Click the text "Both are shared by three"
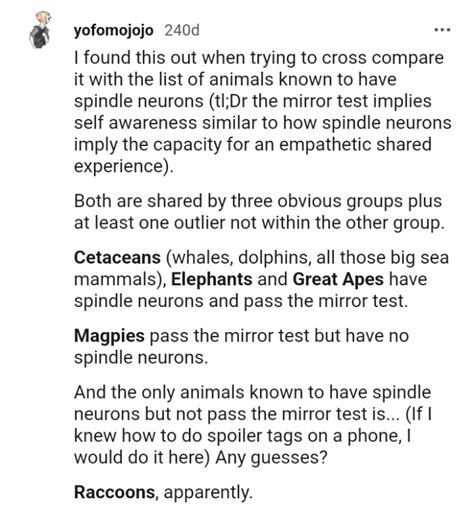This screenshot has width=474, height=522. click(173, 202)
